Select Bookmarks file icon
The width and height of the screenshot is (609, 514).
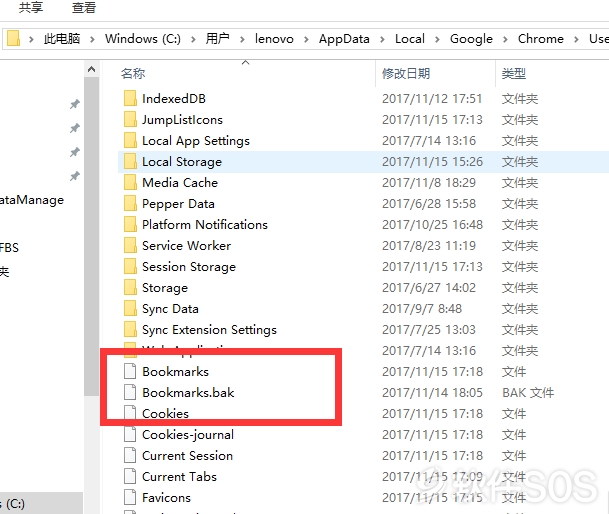130,371
